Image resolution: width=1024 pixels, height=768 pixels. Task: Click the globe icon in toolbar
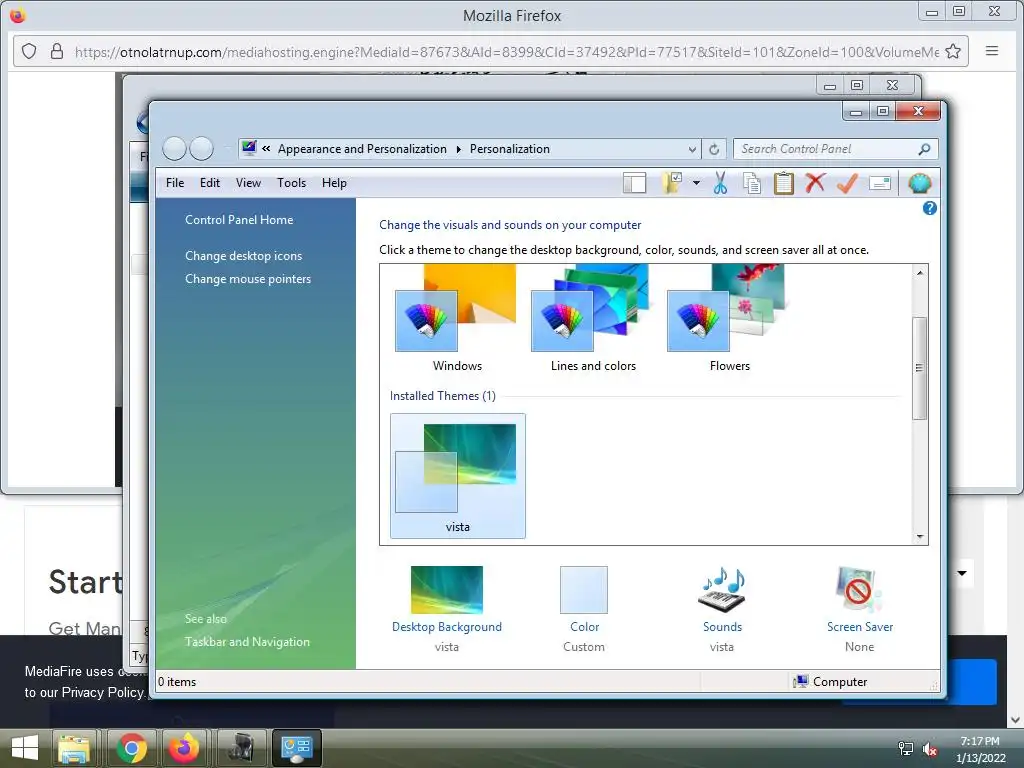click(920, 184)
